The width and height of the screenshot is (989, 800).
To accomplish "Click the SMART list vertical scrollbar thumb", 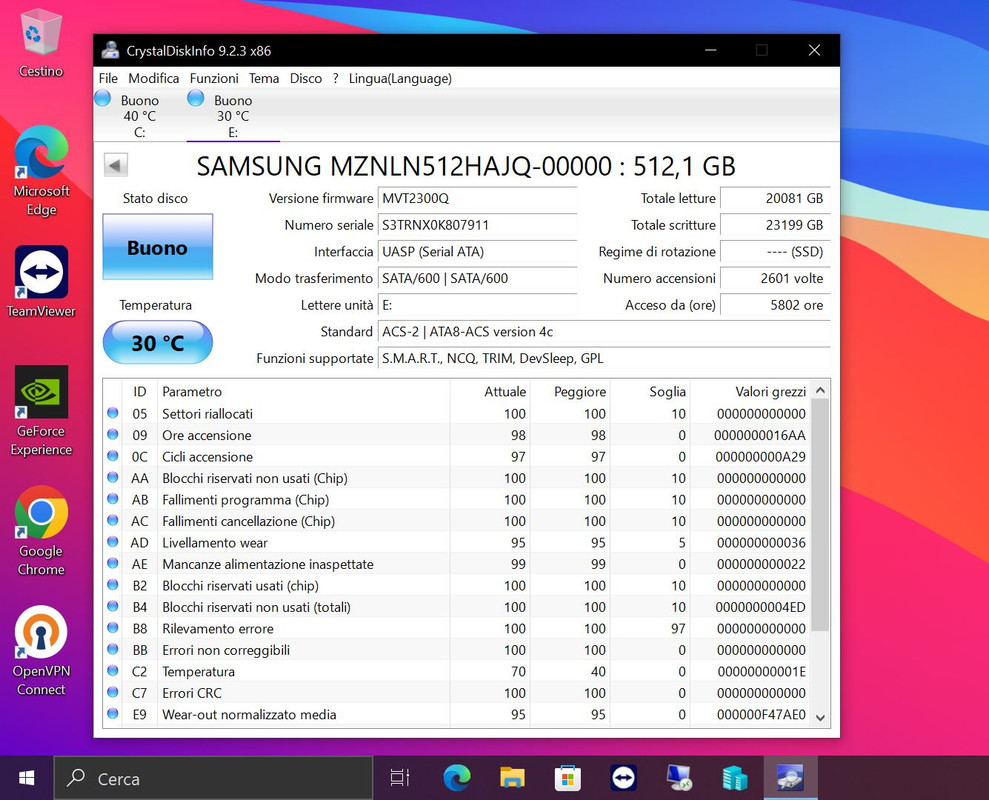I will click(x=820, y=515).
